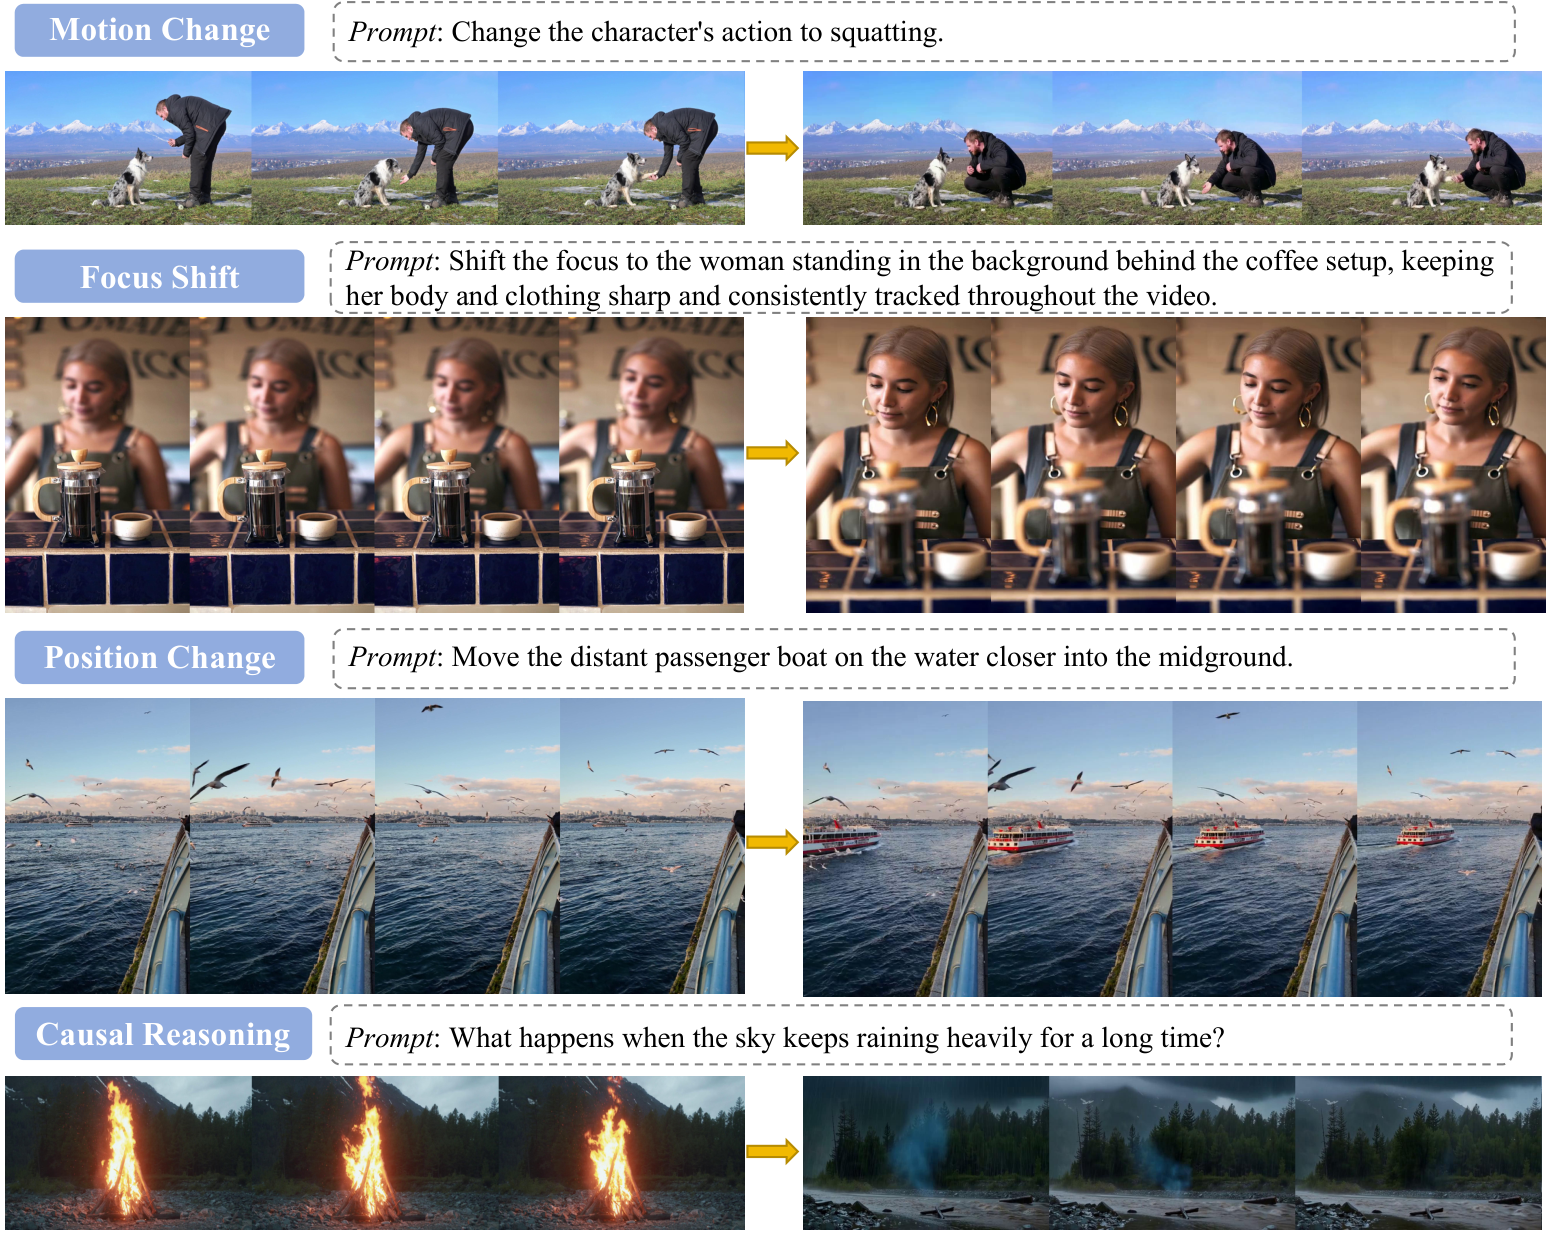Click the Focus Shift label
Screen dimensions: 1552x1235
(x=159, y=276)
